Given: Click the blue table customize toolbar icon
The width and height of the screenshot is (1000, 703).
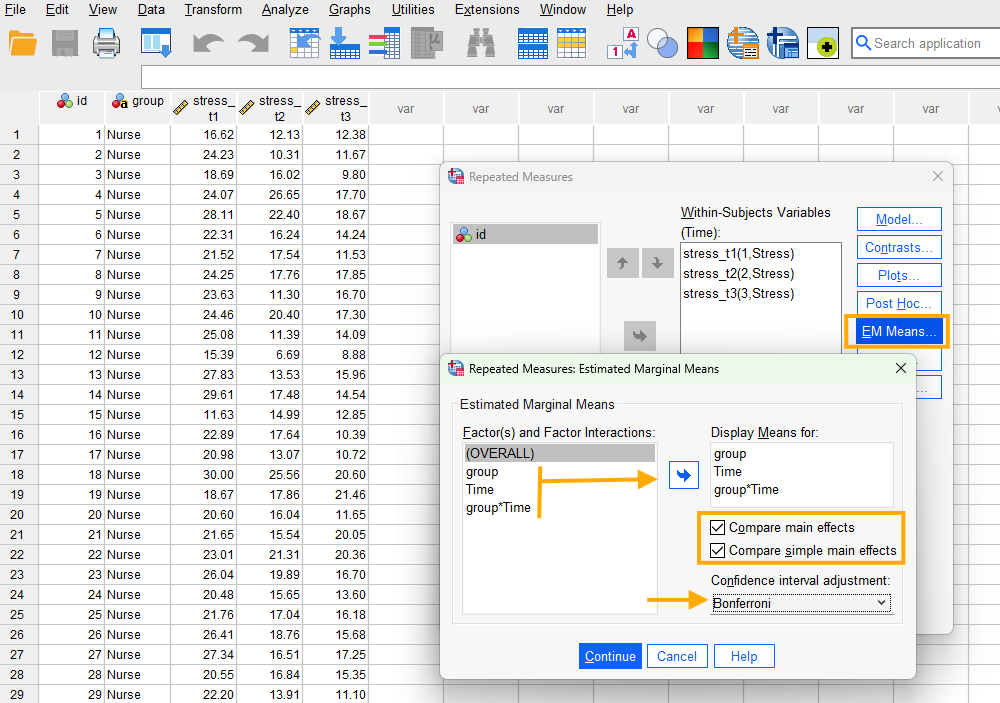Looking at the screenshot, I should [783, 43].
